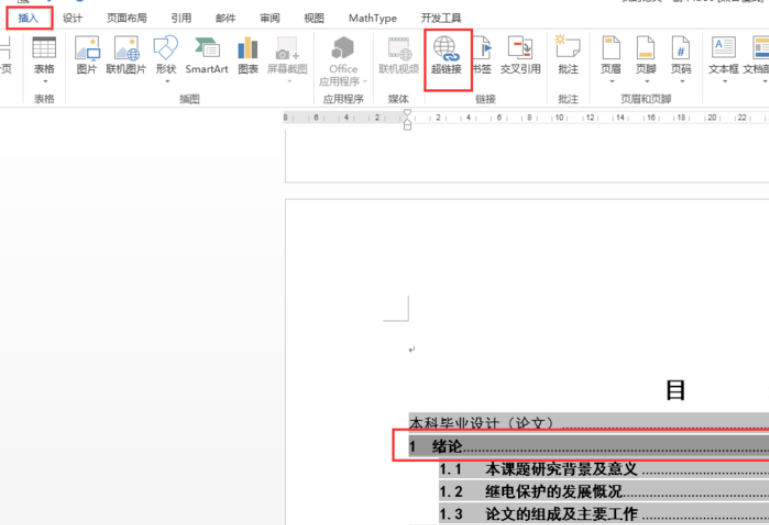Screen dimensions: 769x525
Task: Click the 超链接 hyperlink icon
Action: 446,49
